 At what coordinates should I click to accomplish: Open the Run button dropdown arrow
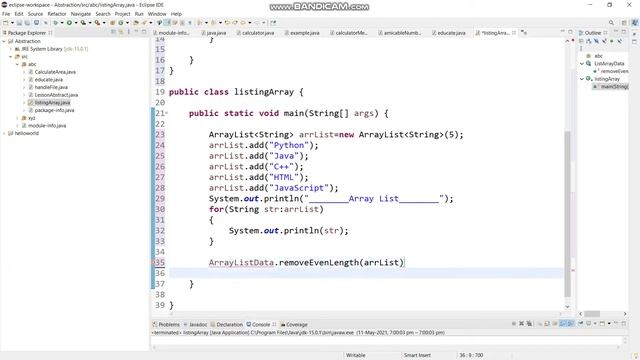76,23
